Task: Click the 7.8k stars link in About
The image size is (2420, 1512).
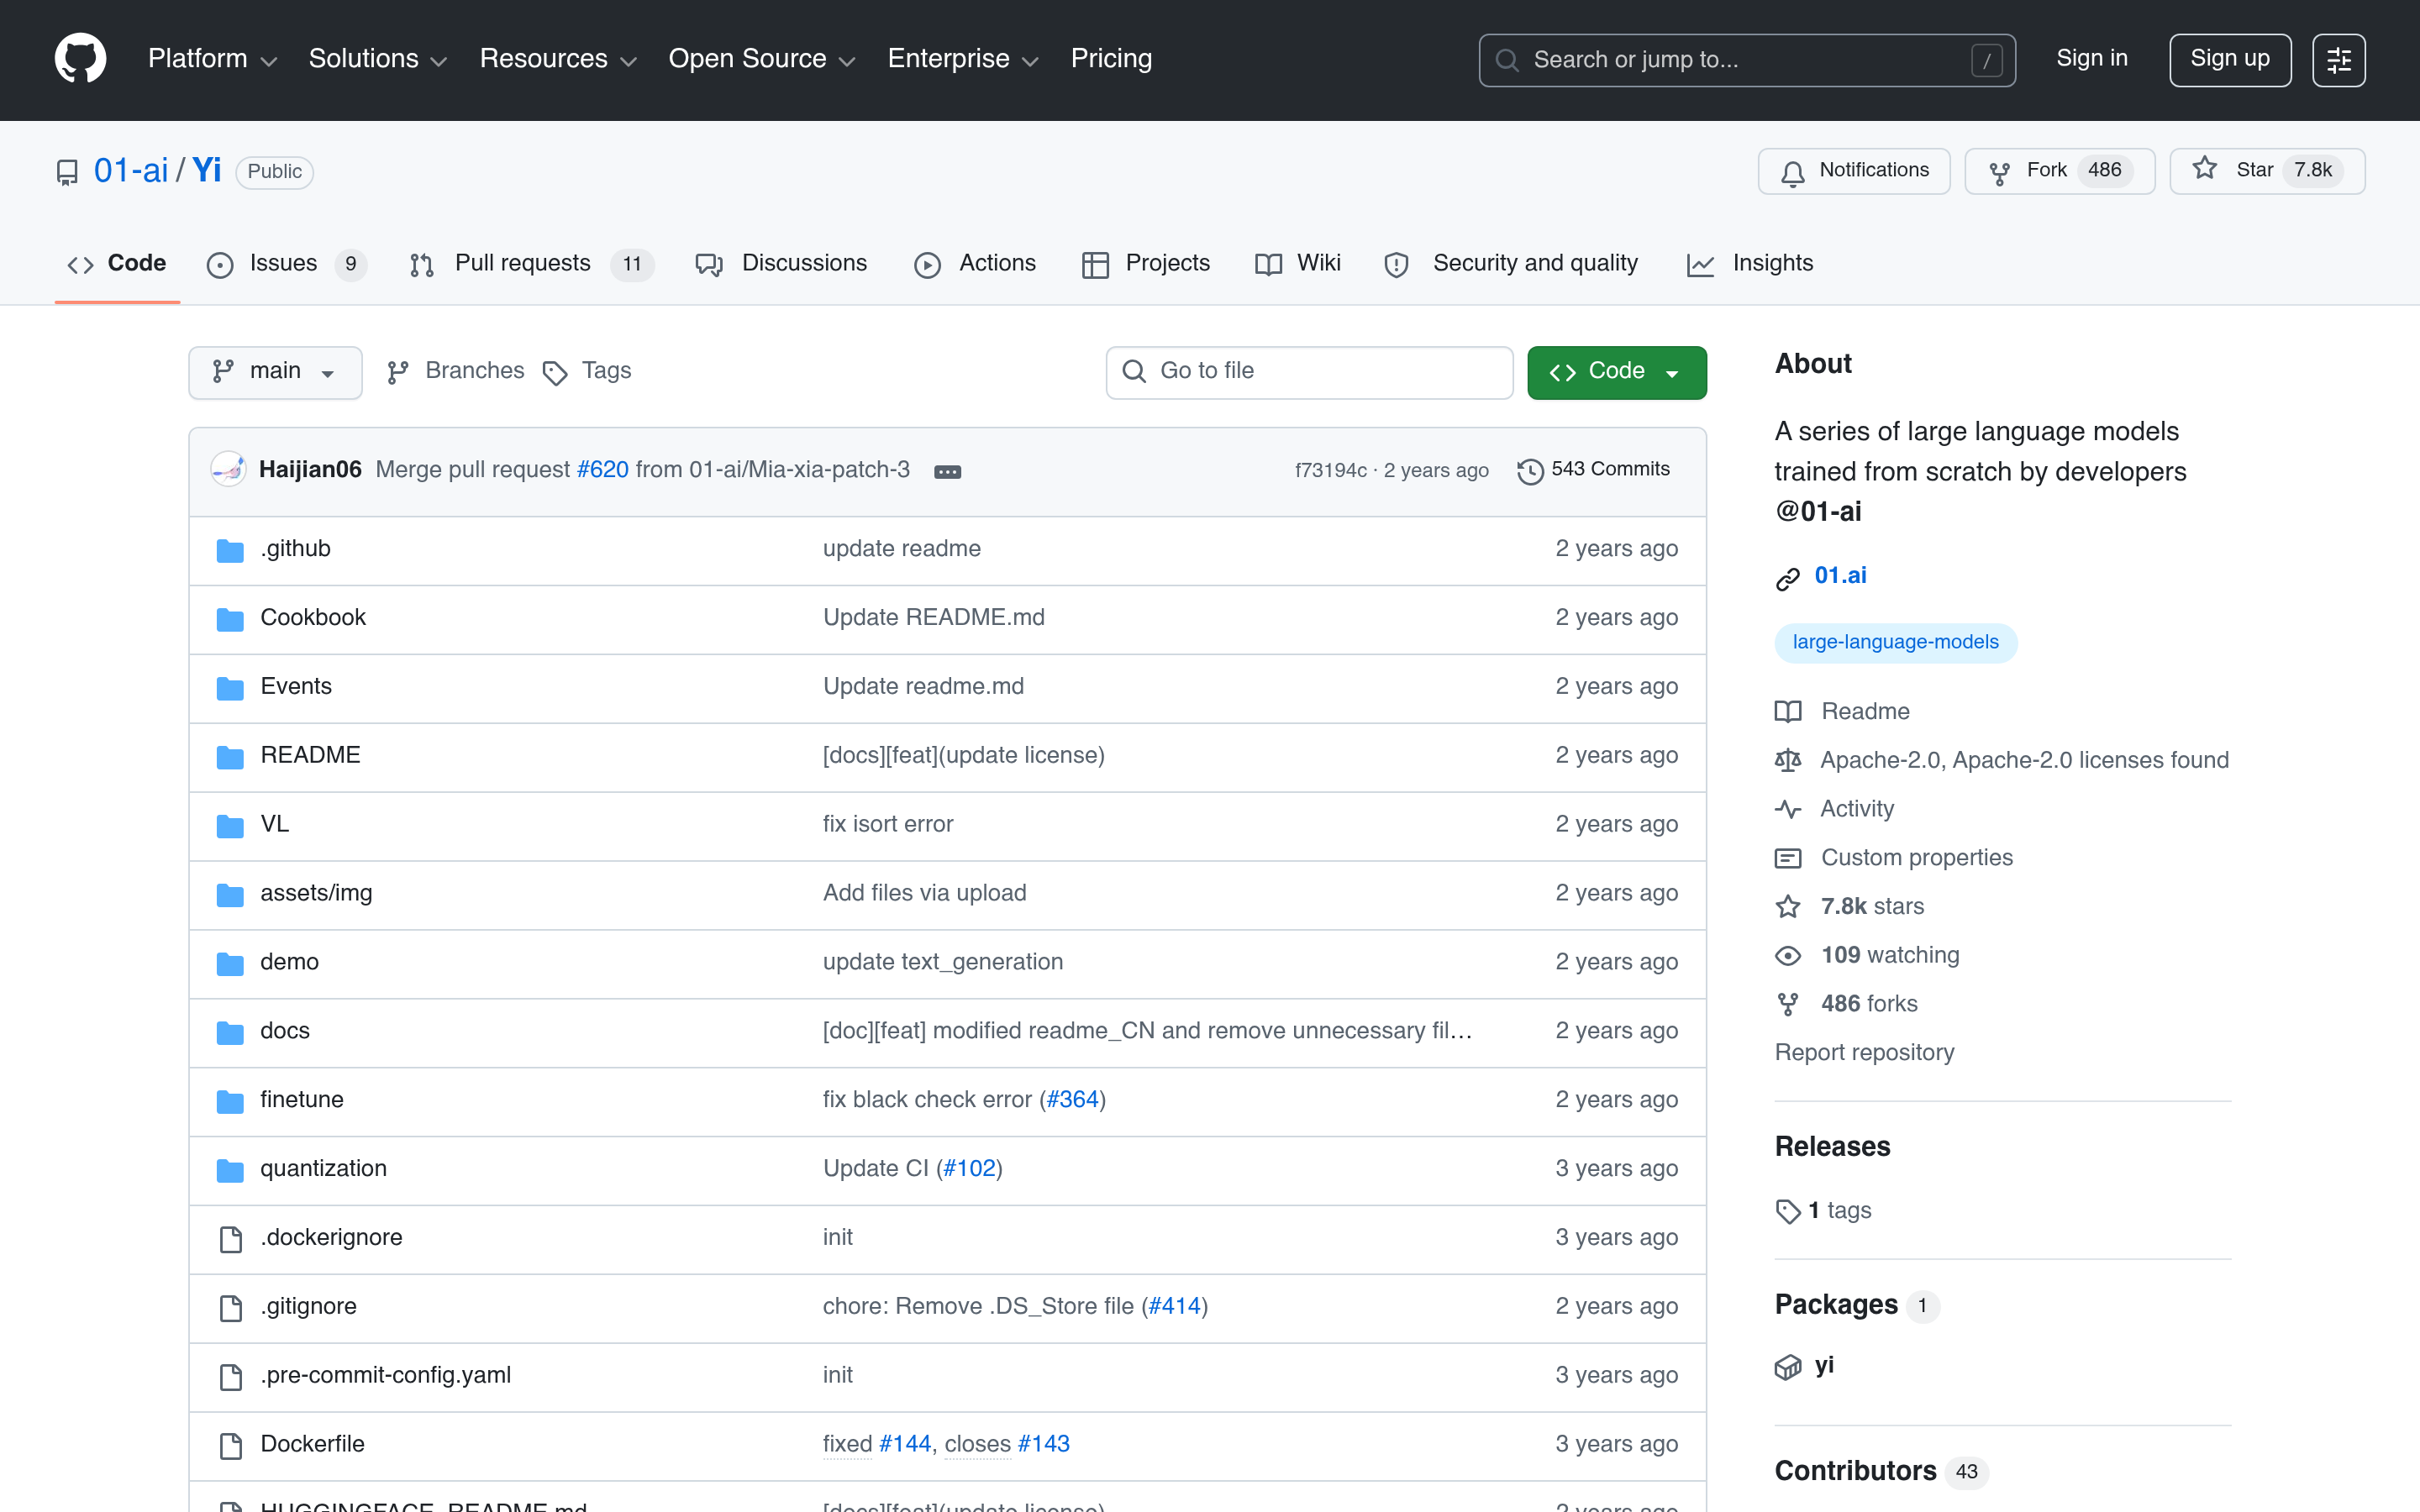Action: pyautogui.click(x=1872, y=907)
